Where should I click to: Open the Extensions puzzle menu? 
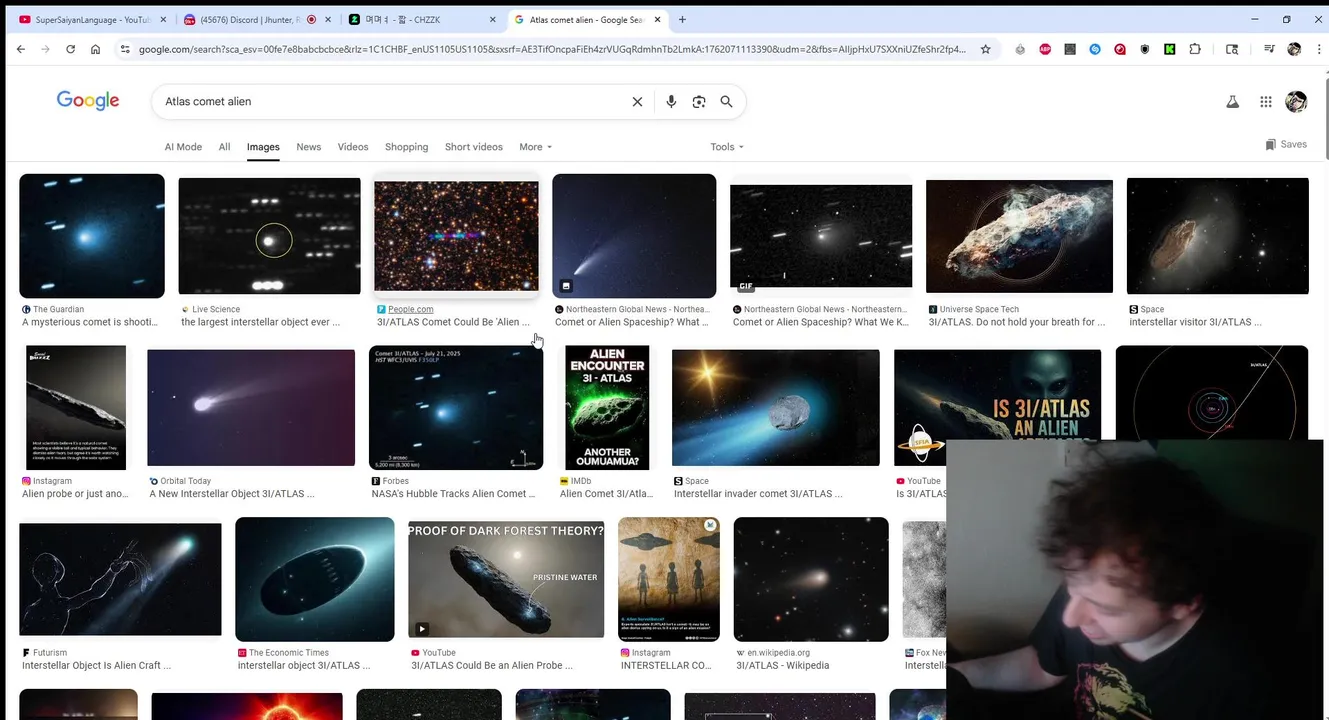[1195, 49]
